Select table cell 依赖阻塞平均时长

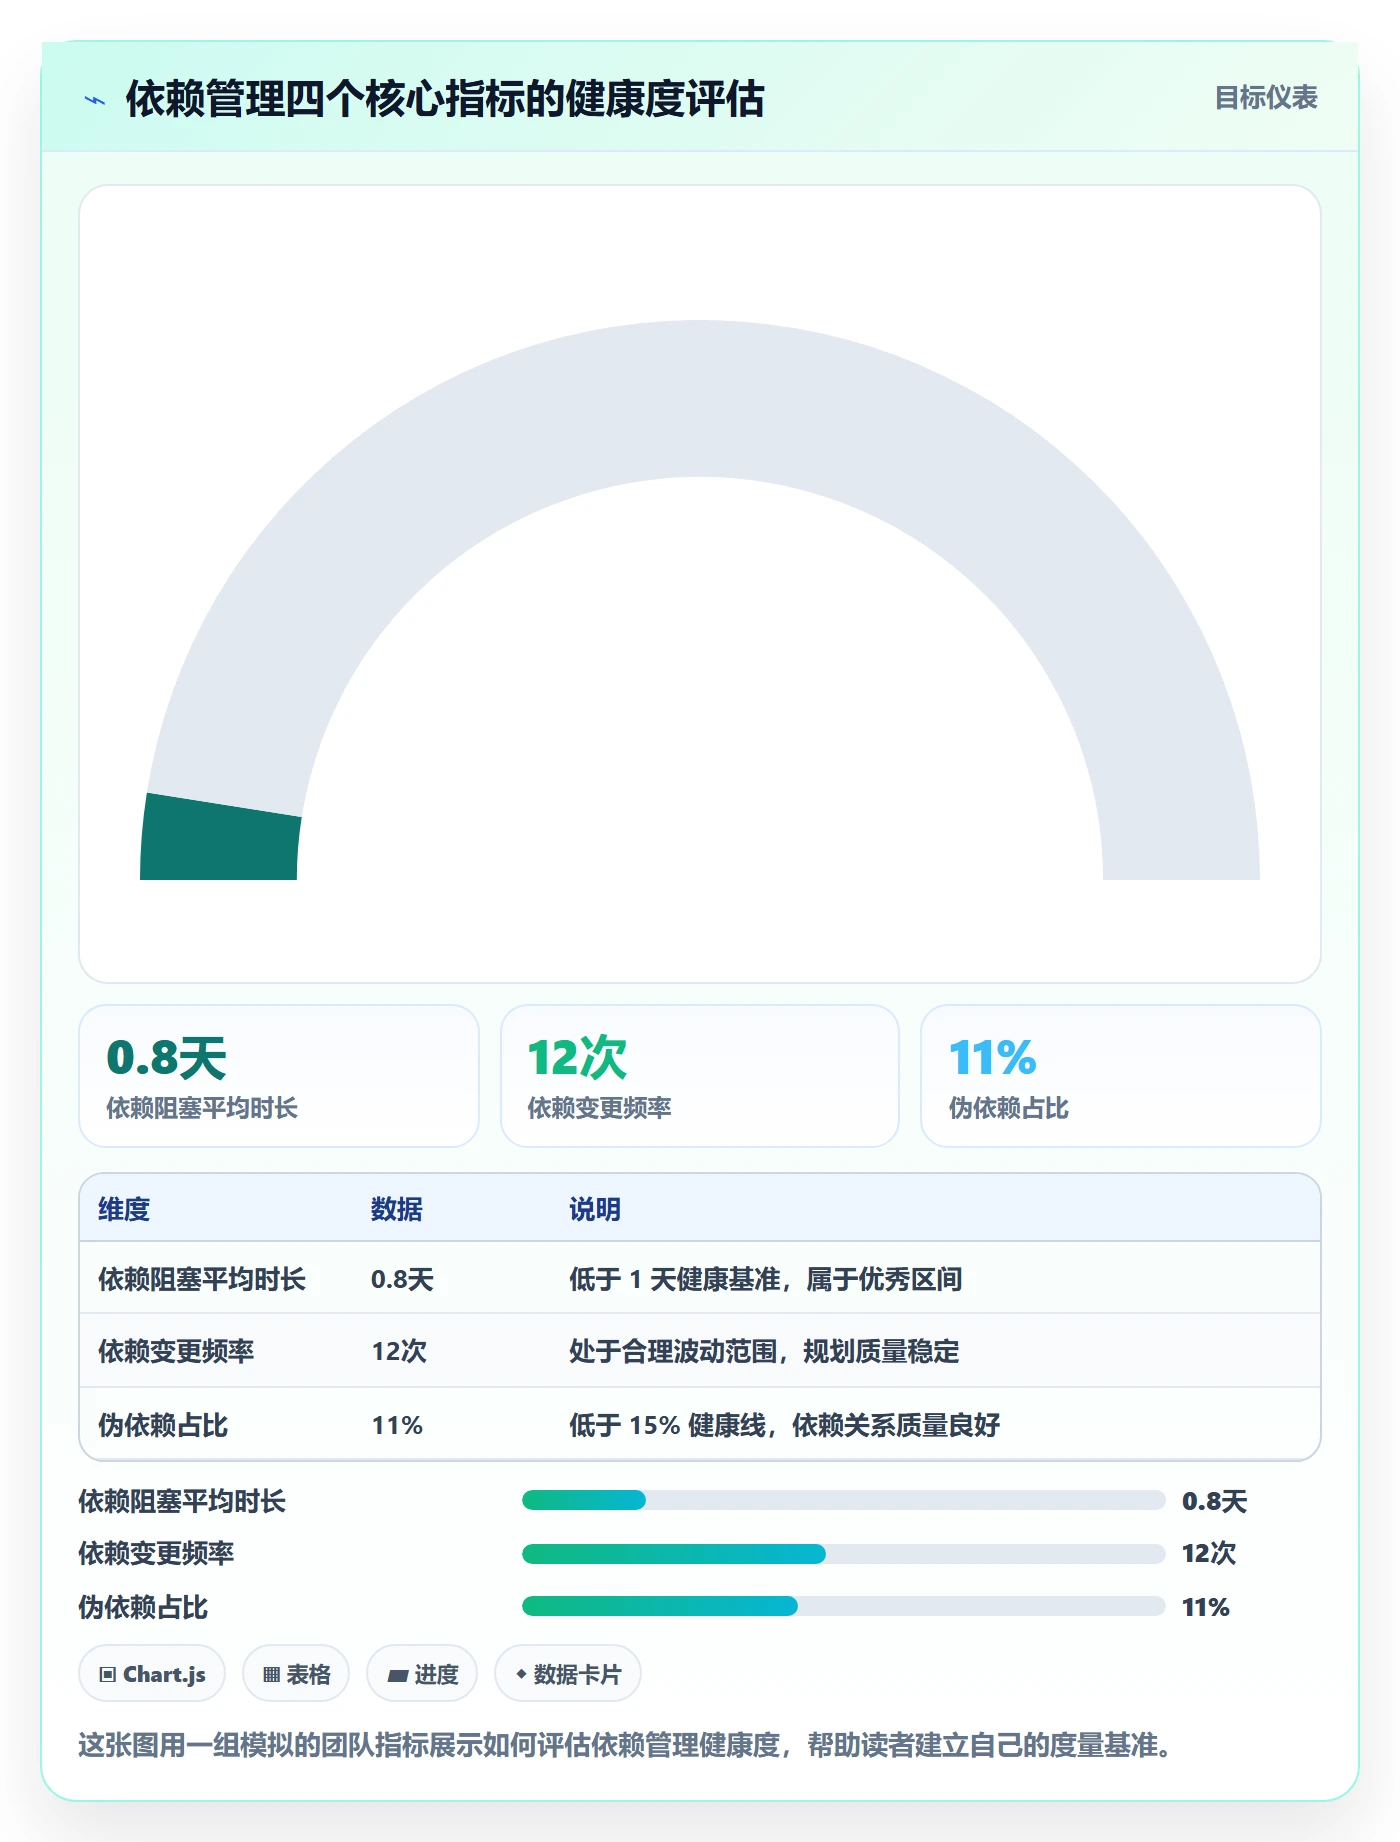[202, 1279]
